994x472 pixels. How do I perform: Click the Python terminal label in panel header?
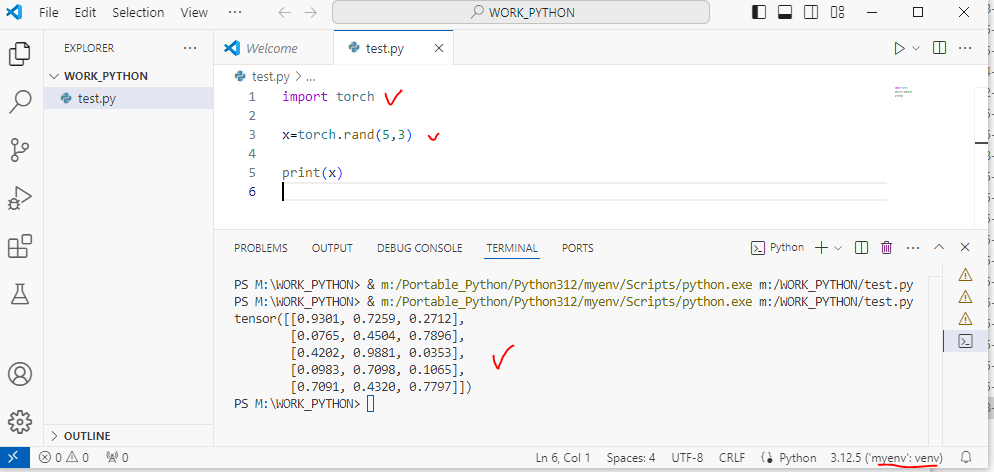pyautogui.click(x=777, y=248)
